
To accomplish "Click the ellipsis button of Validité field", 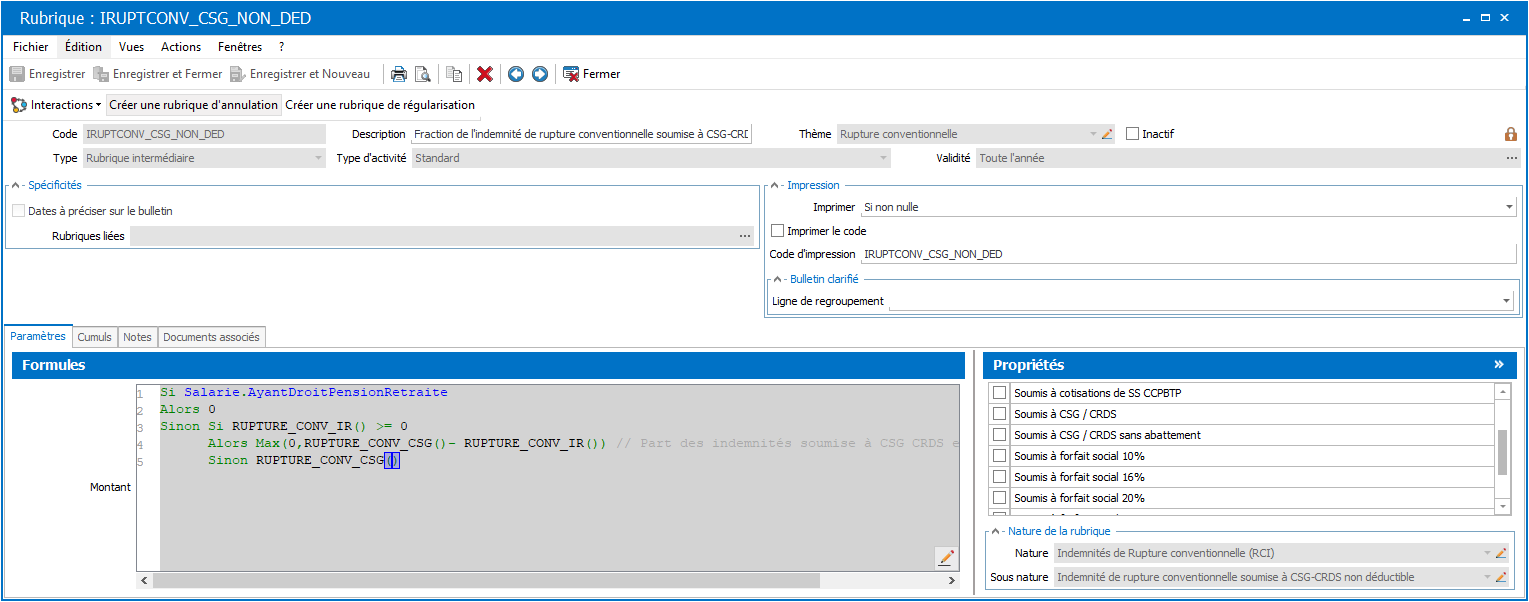I will tap(1512, 158).
